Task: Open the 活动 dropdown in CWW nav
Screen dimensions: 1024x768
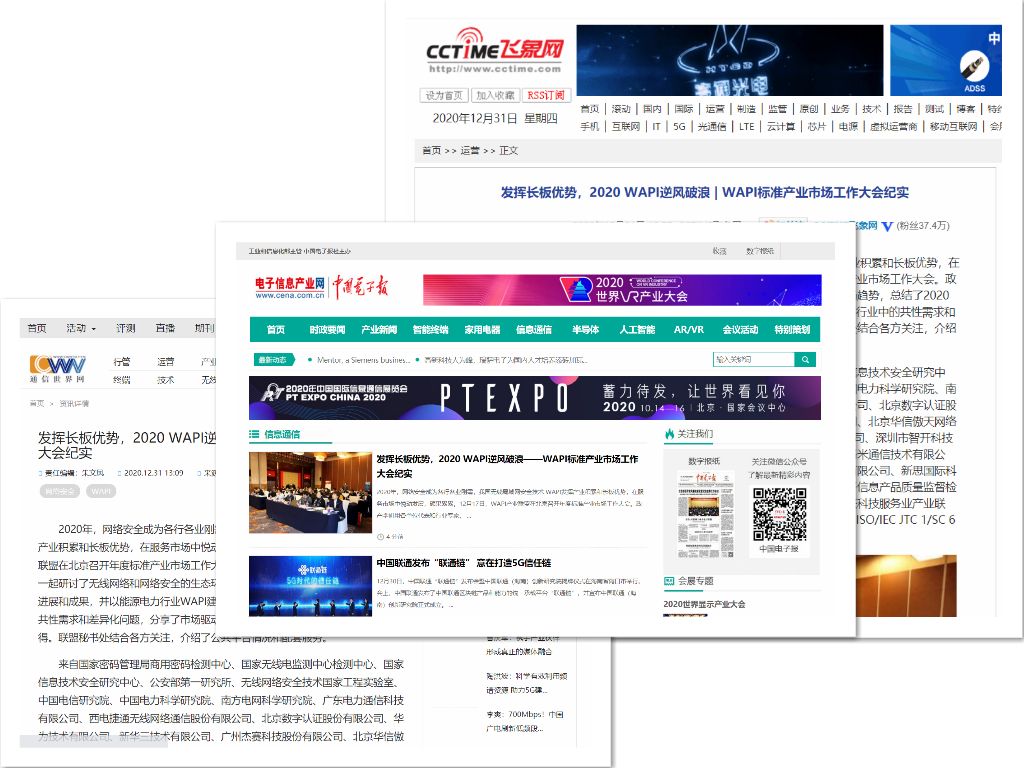Action: pyautogui.click(x=81, y=328)
